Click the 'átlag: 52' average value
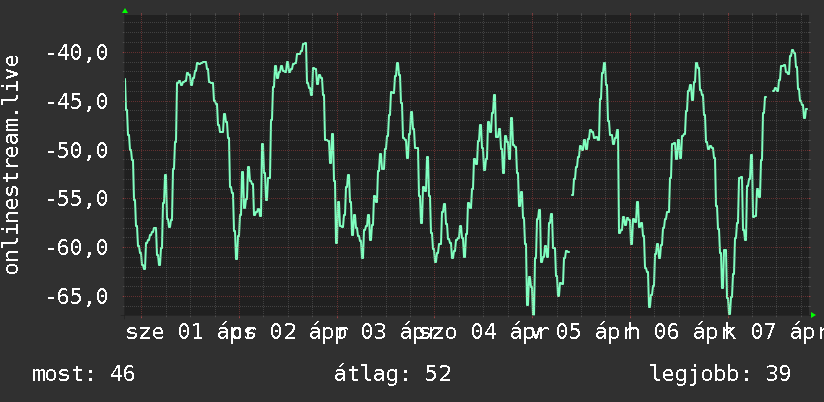 [393, 374]
